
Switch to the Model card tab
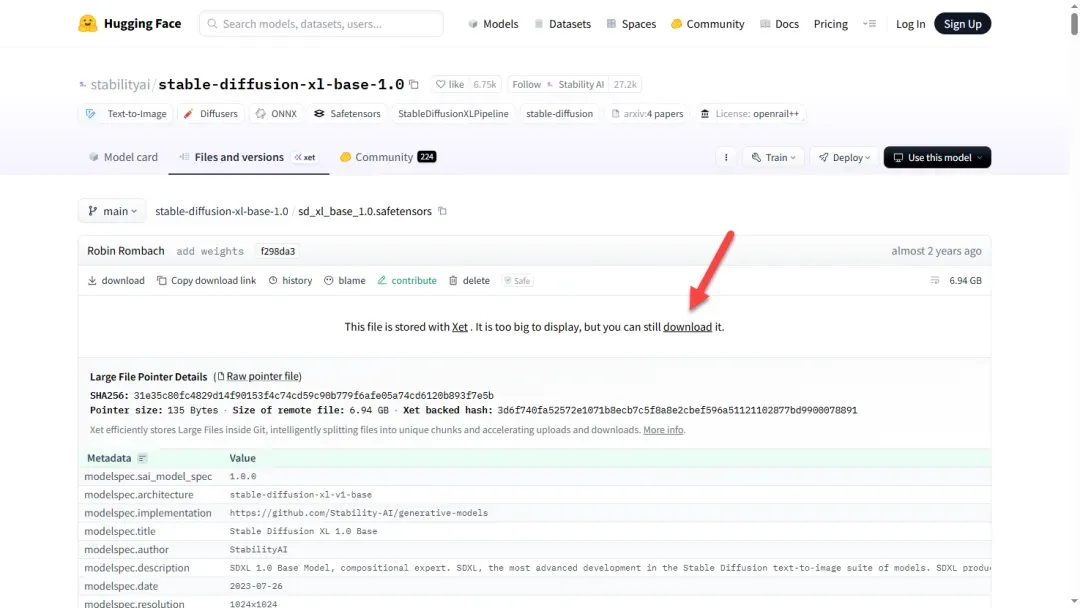click(x=123, y=157)
